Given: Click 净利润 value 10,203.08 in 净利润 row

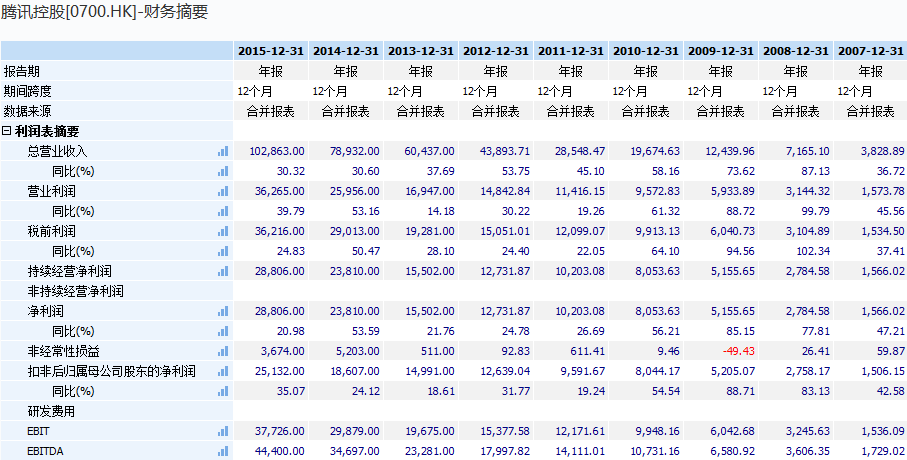Looking at the screenshot, I should pos(580,311).
